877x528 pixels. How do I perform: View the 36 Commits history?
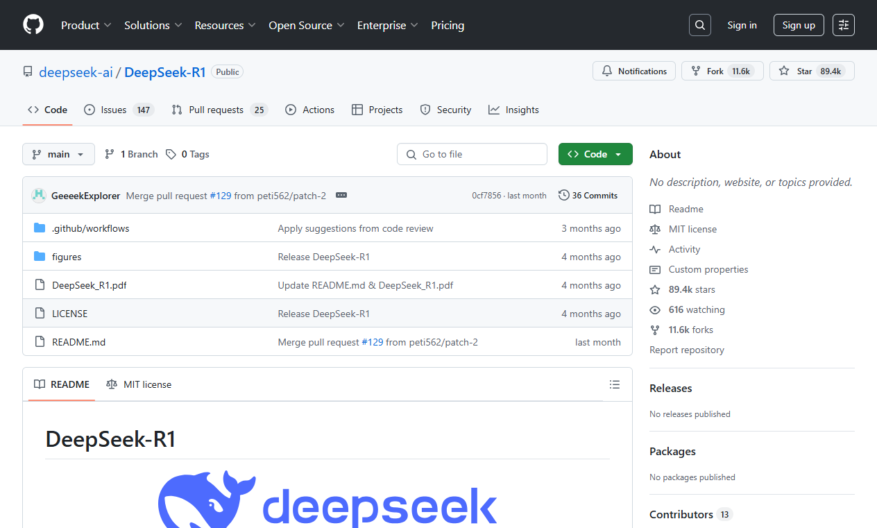tap(588, 195)
